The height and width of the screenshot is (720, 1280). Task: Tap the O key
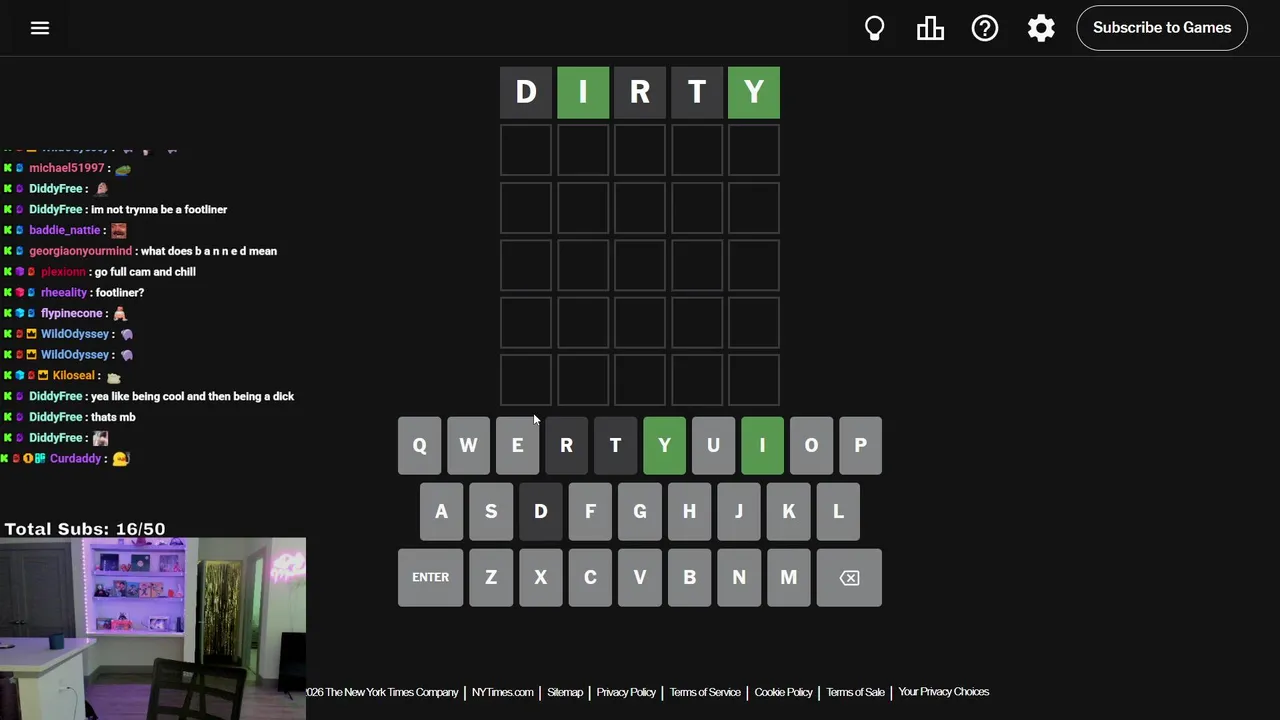[x=812, y=446]
